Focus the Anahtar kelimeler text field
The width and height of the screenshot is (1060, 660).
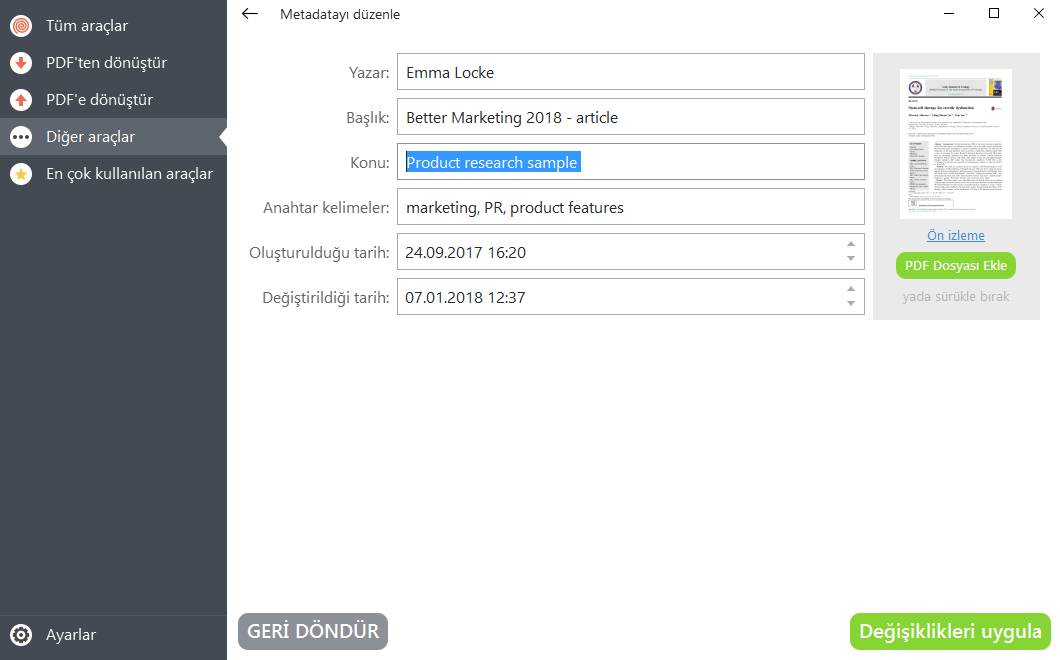(630, 207)
